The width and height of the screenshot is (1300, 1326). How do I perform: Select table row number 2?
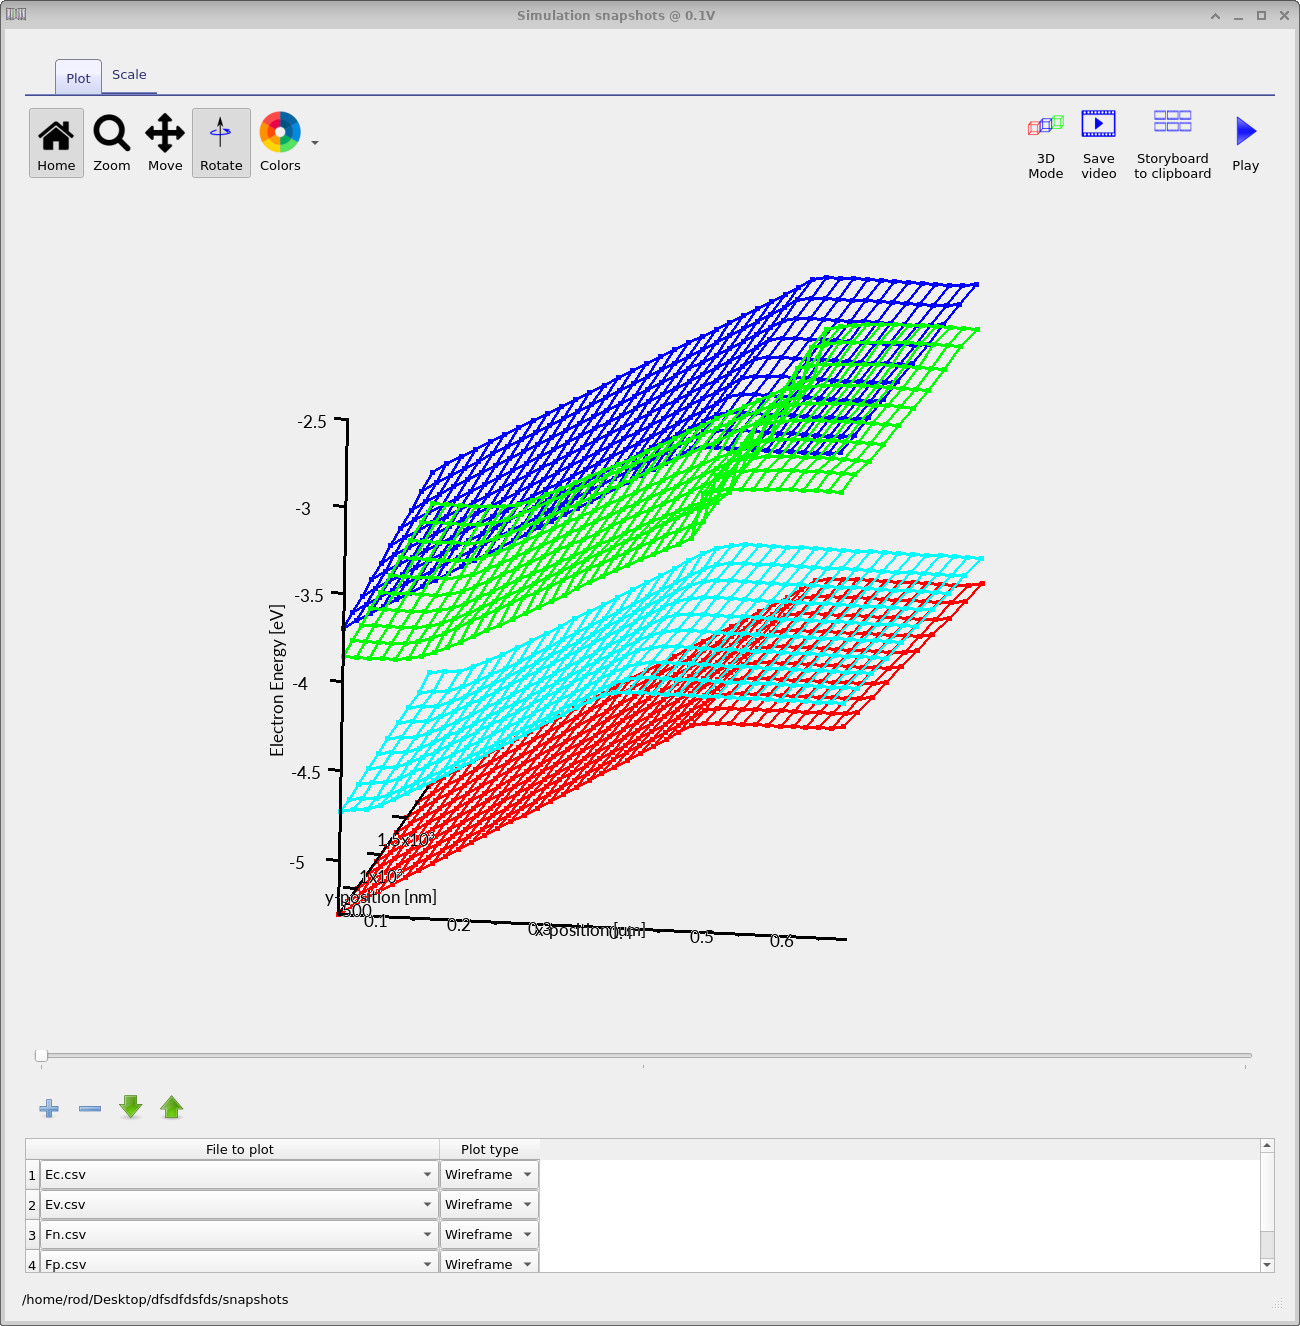click(32, 1205)
